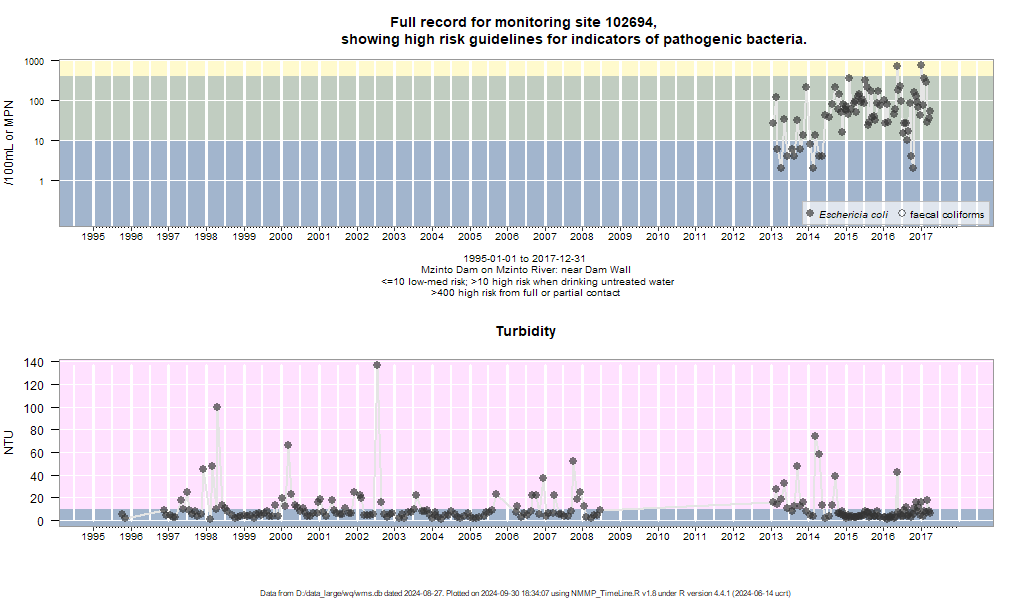Click '1995' on bacteria chart x-axis
Viewport: 1024px width, 600px height.
click(x=93, y=236)
